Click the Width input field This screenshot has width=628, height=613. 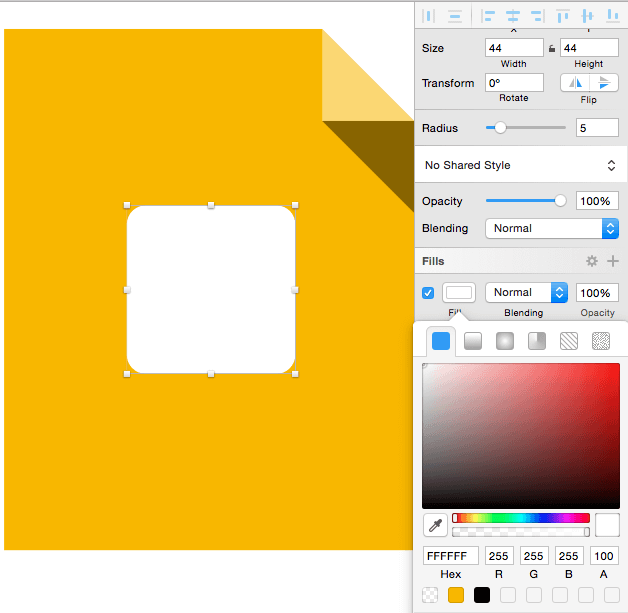pos(514,48)
